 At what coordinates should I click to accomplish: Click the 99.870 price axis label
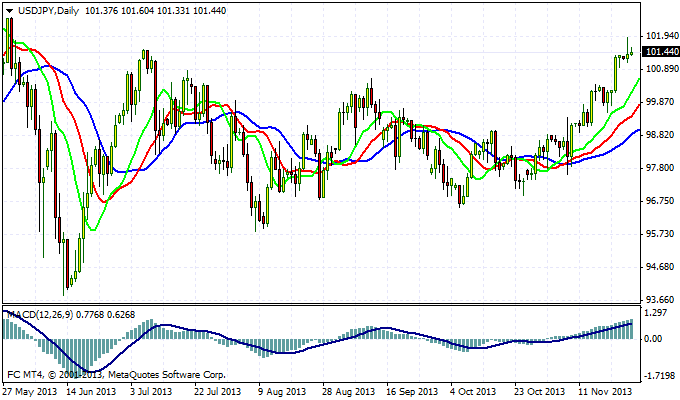pyautogui.click(x=662, y=102)
